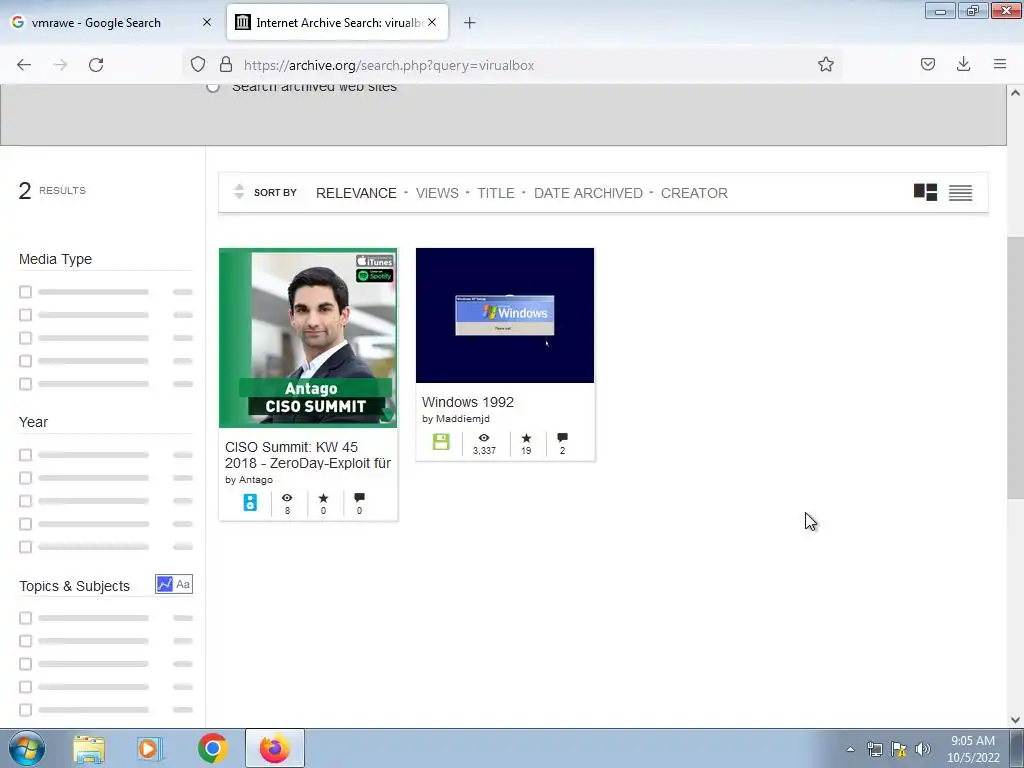This screenshot has width=1024, height=768.
Task: Sort results by Date Archived
Action: point(588,193)
